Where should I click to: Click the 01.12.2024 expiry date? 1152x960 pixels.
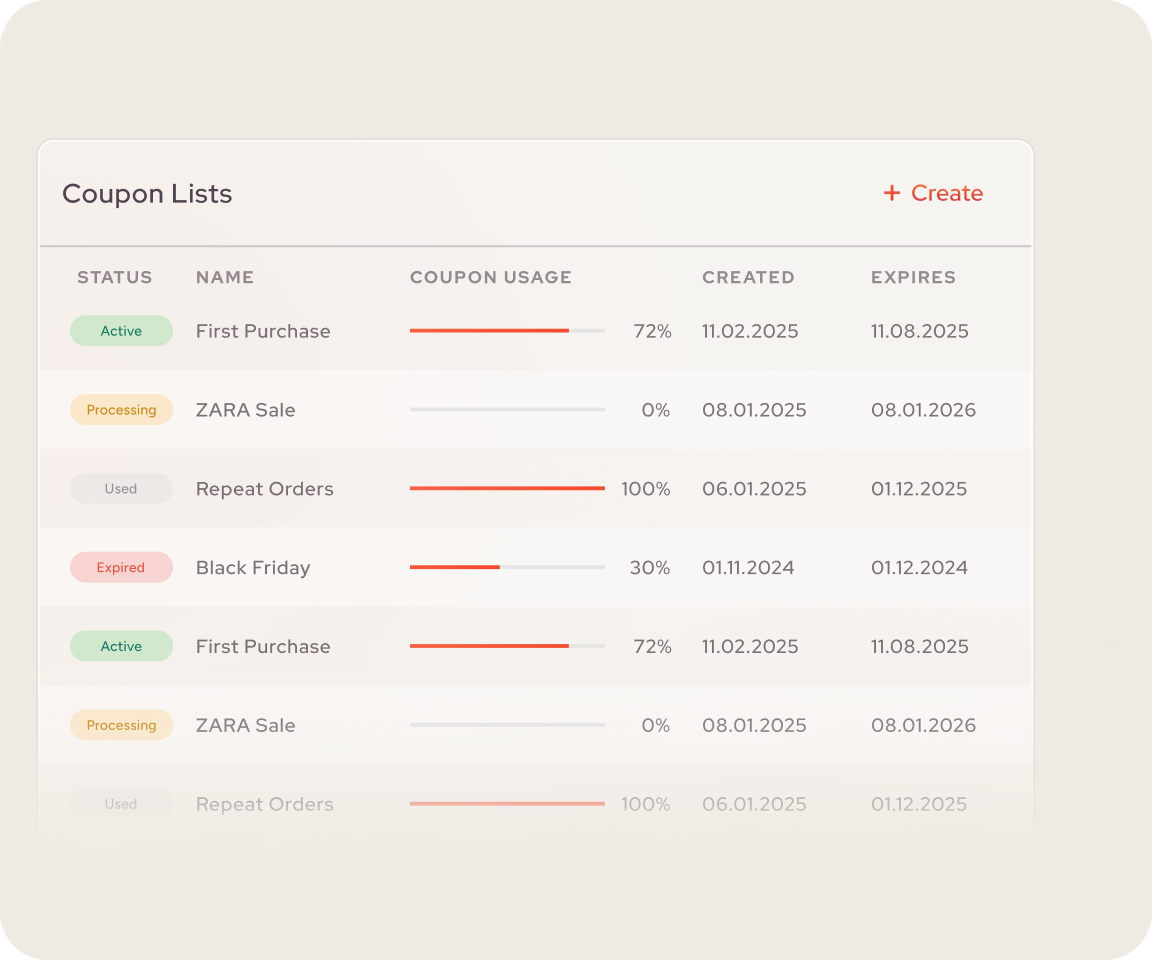tap(919, 568)
